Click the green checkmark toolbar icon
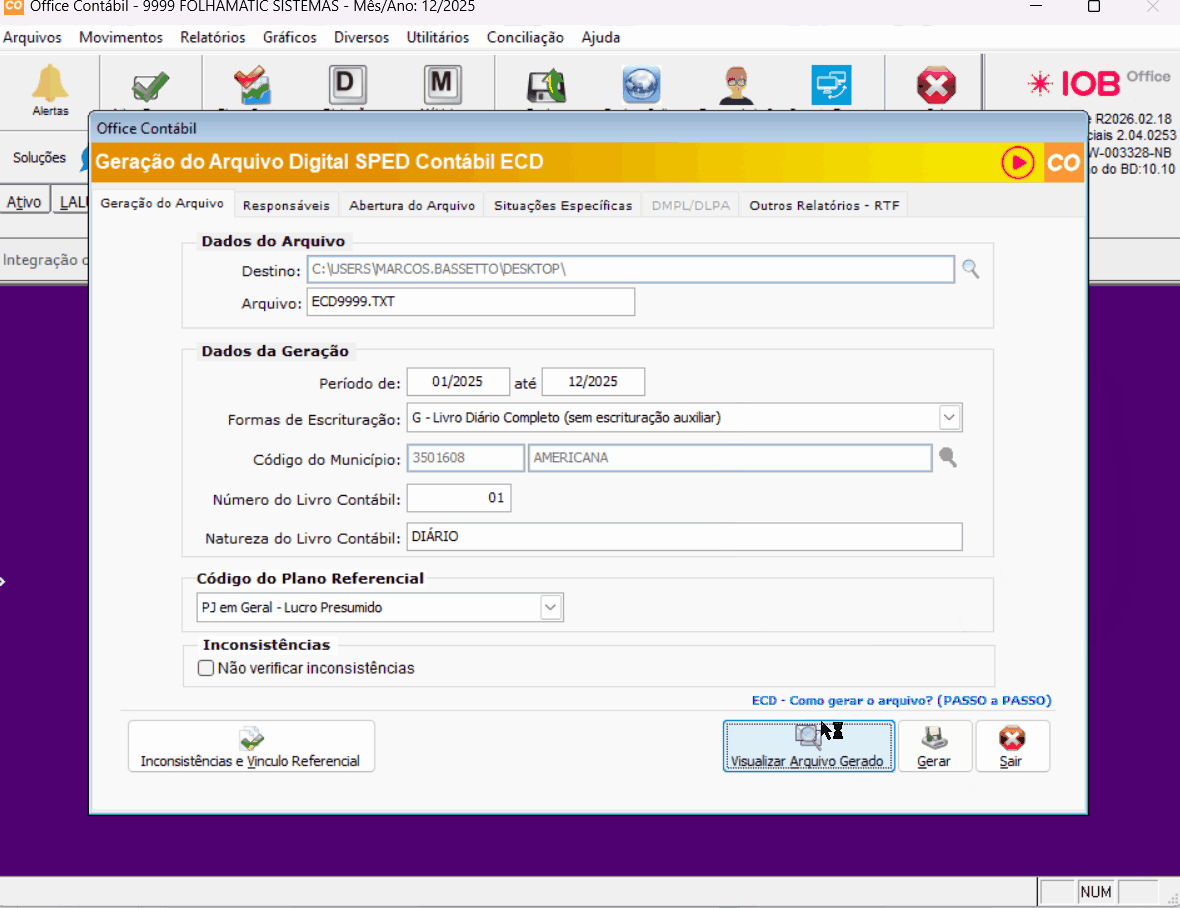 point(151,86)
